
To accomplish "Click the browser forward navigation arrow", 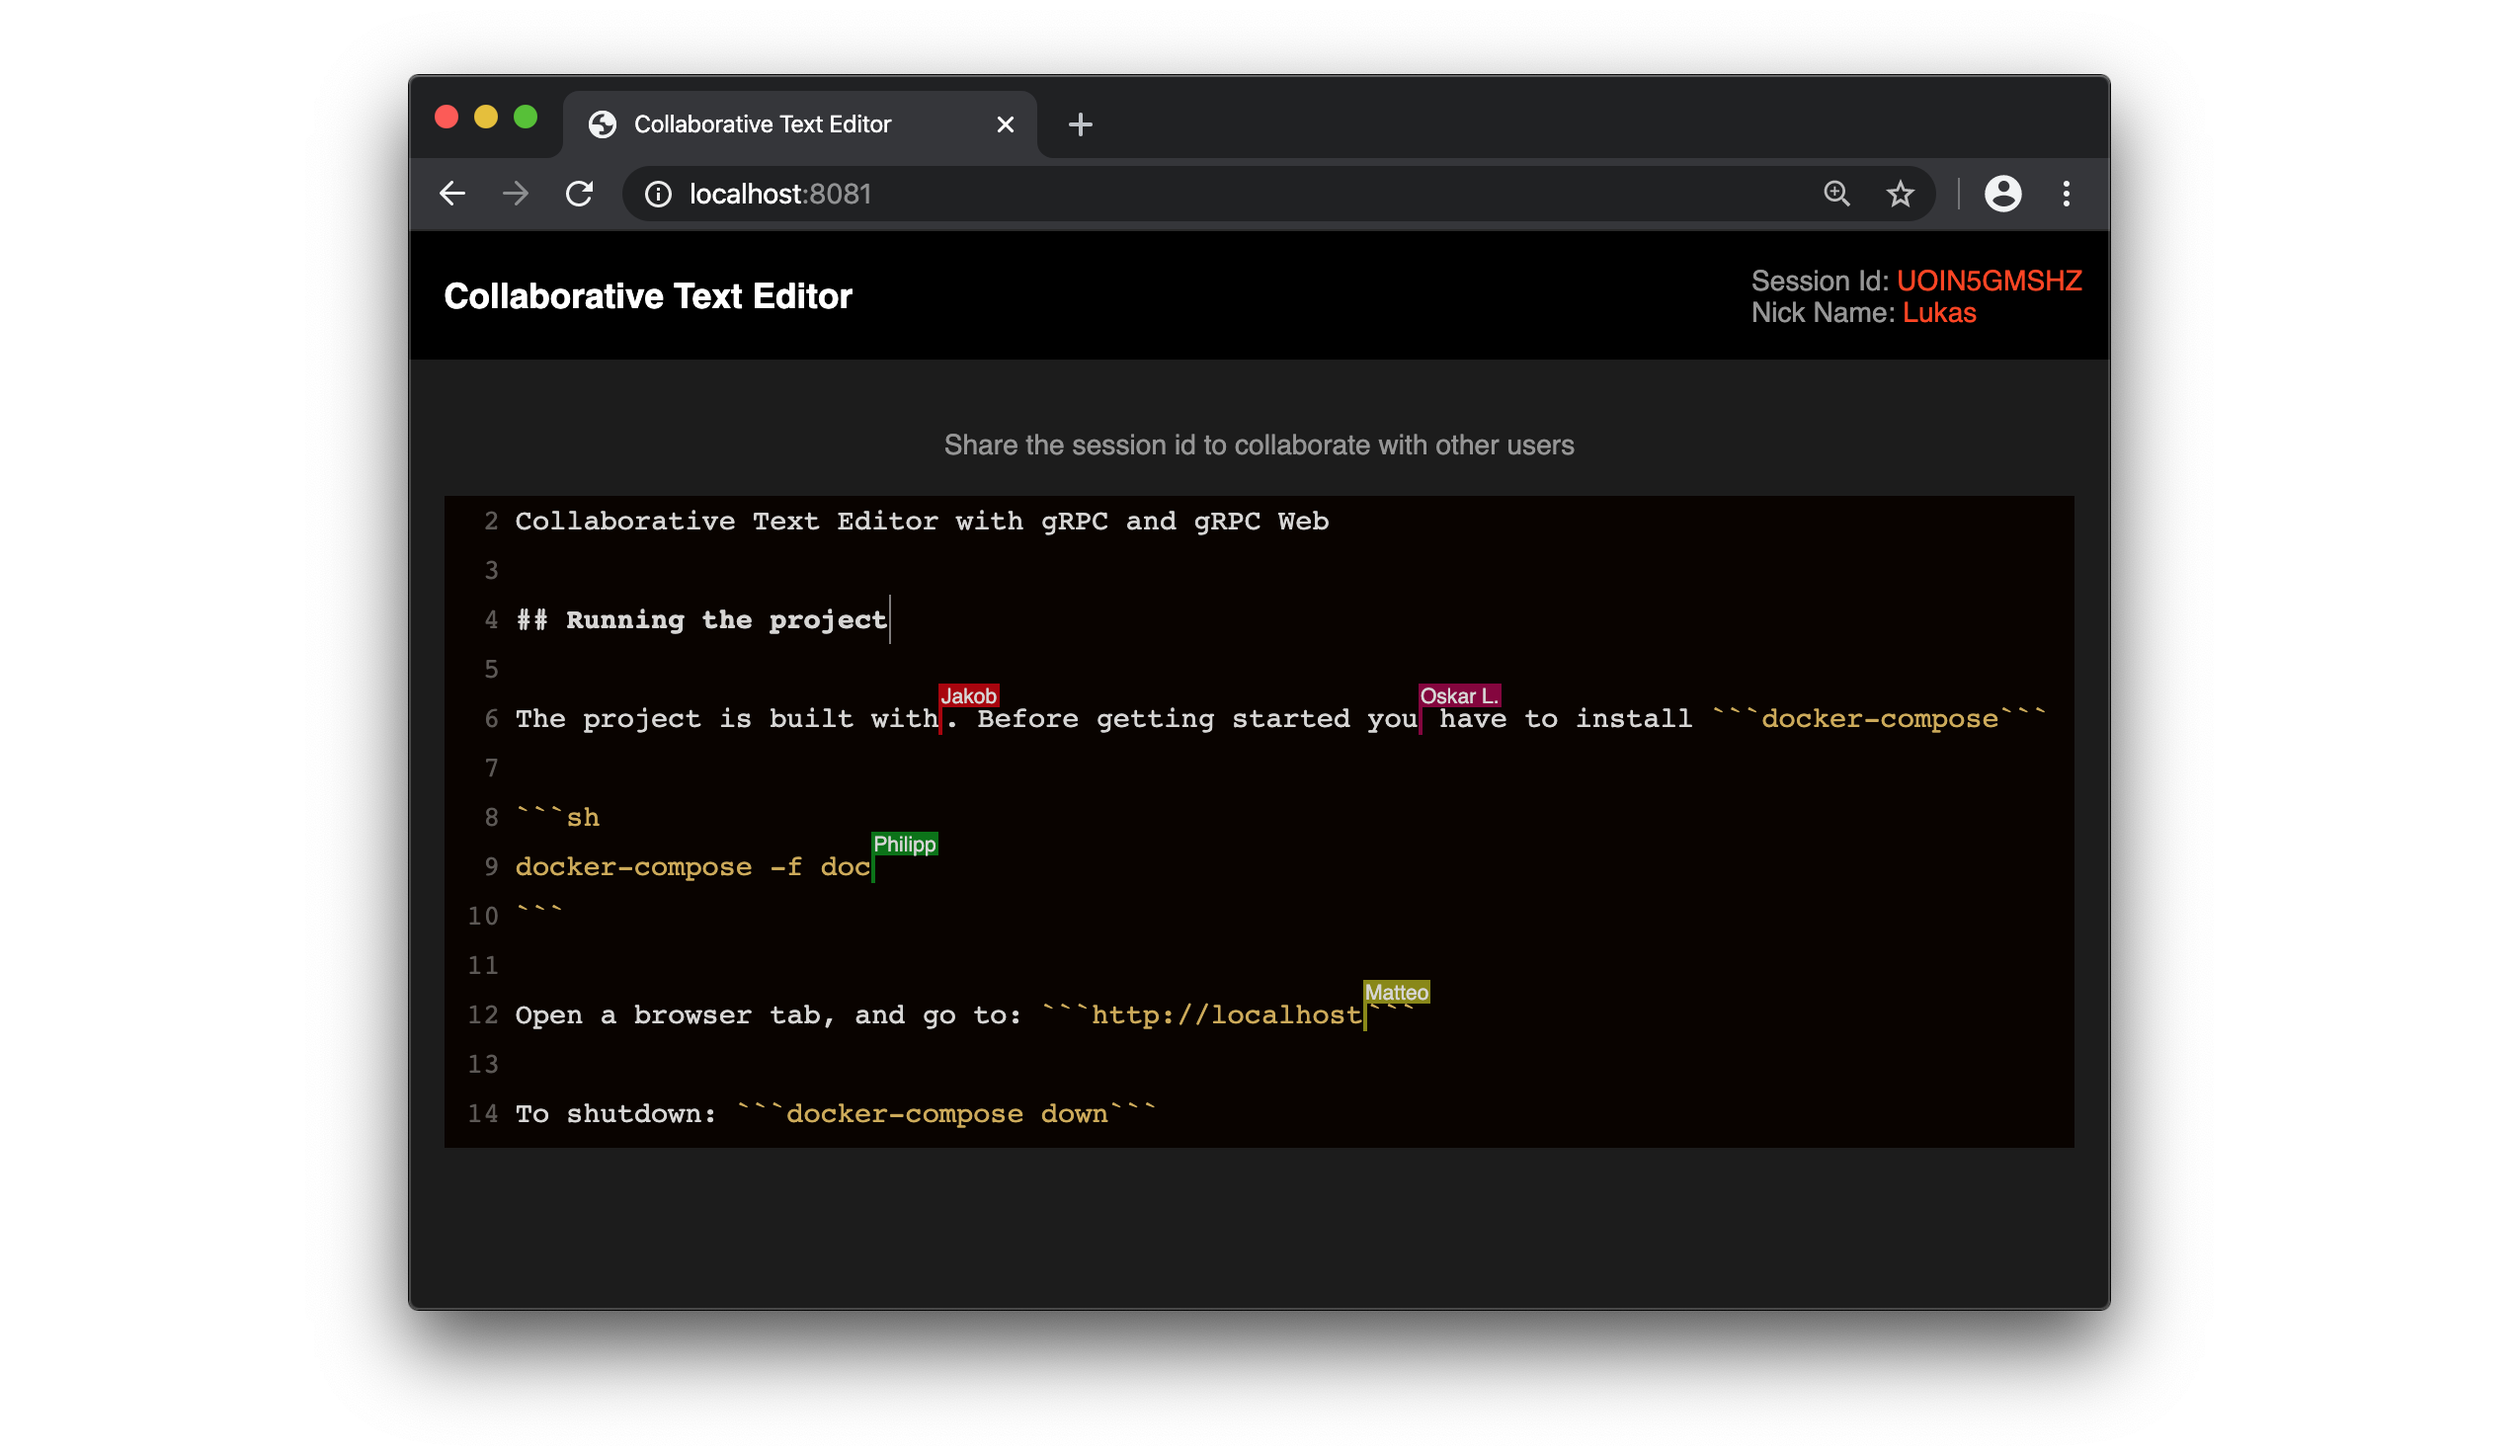I will click(515, 195).
